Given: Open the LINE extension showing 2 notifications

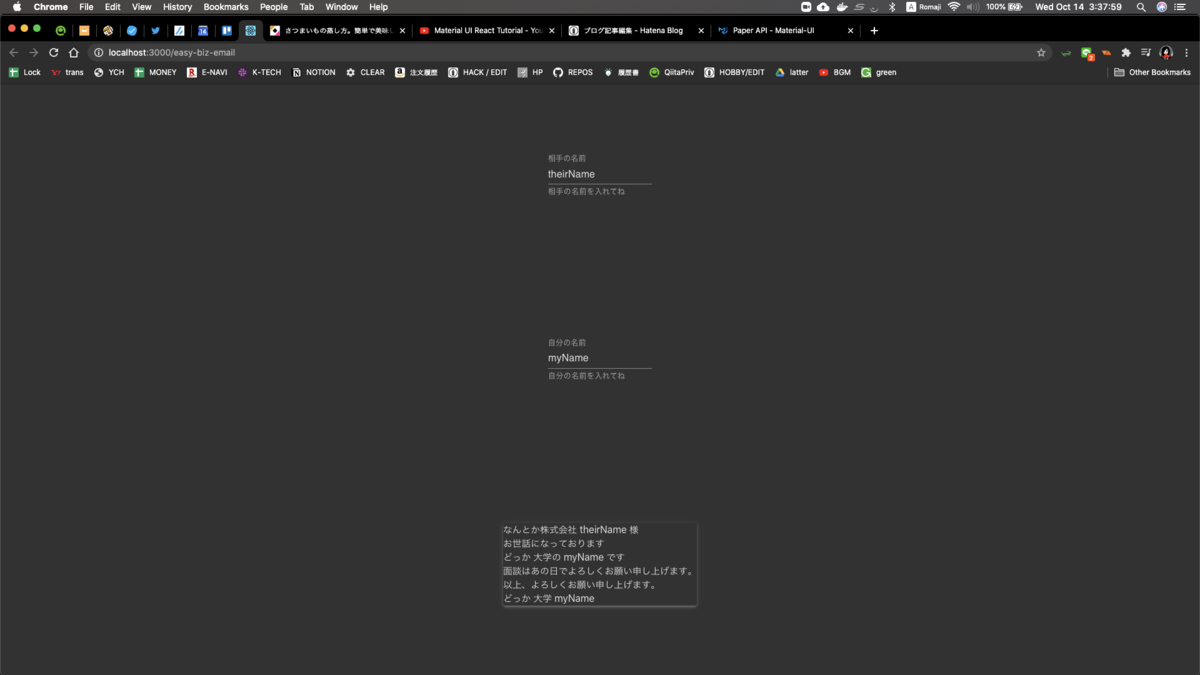Looking at the screenshot, I should (x=1086, y=52).
